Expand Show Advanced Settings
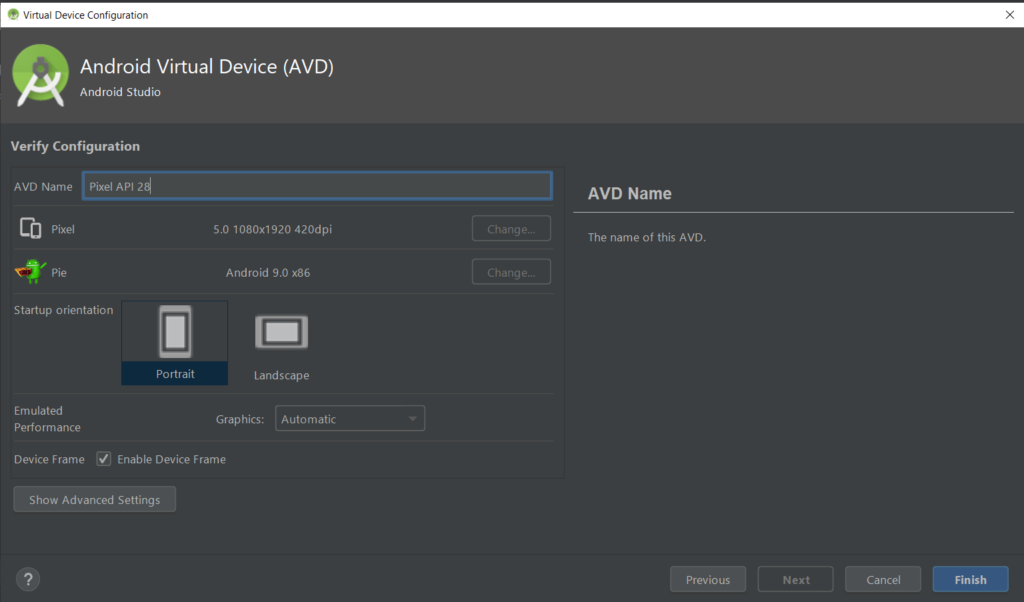This screenshot has height=602, width=1024. (x=94, y=499)
